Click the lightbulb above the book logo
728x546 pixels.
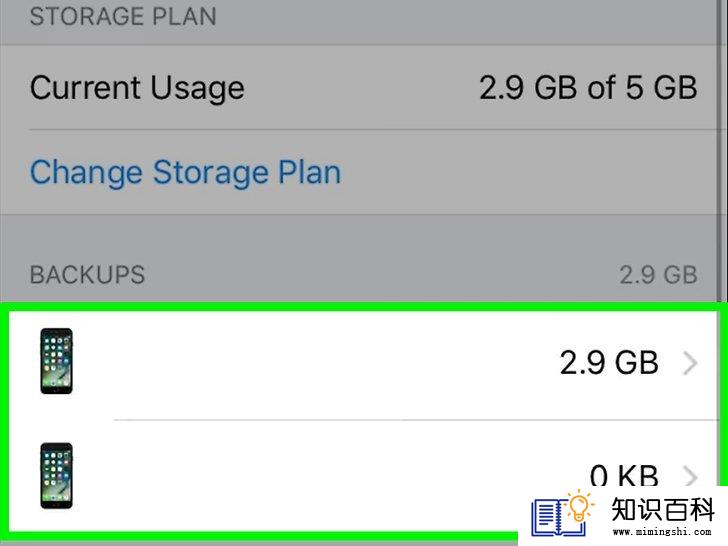point(579,505)
